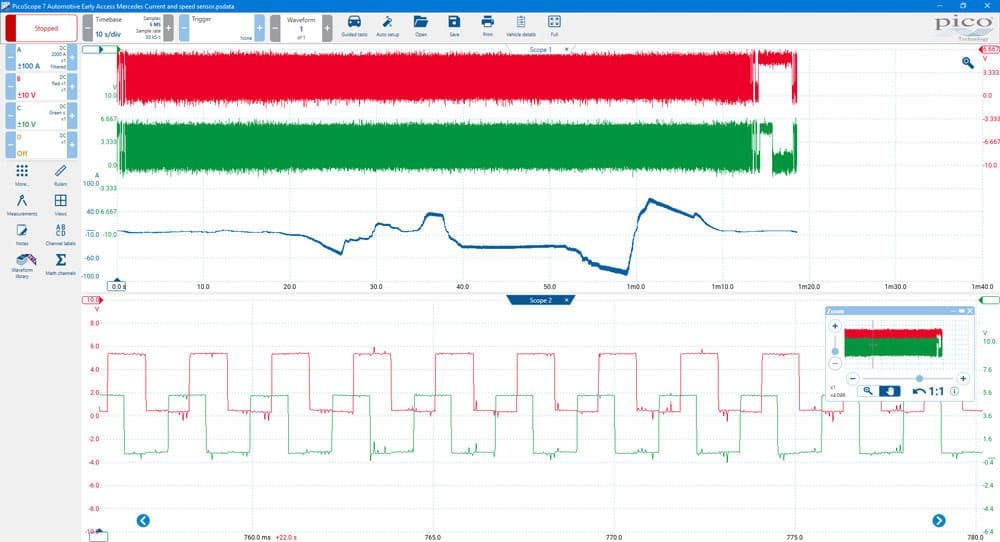
Task: Go to next section with right arrow button
Action: pyautogui.click(x=939, y=520)
